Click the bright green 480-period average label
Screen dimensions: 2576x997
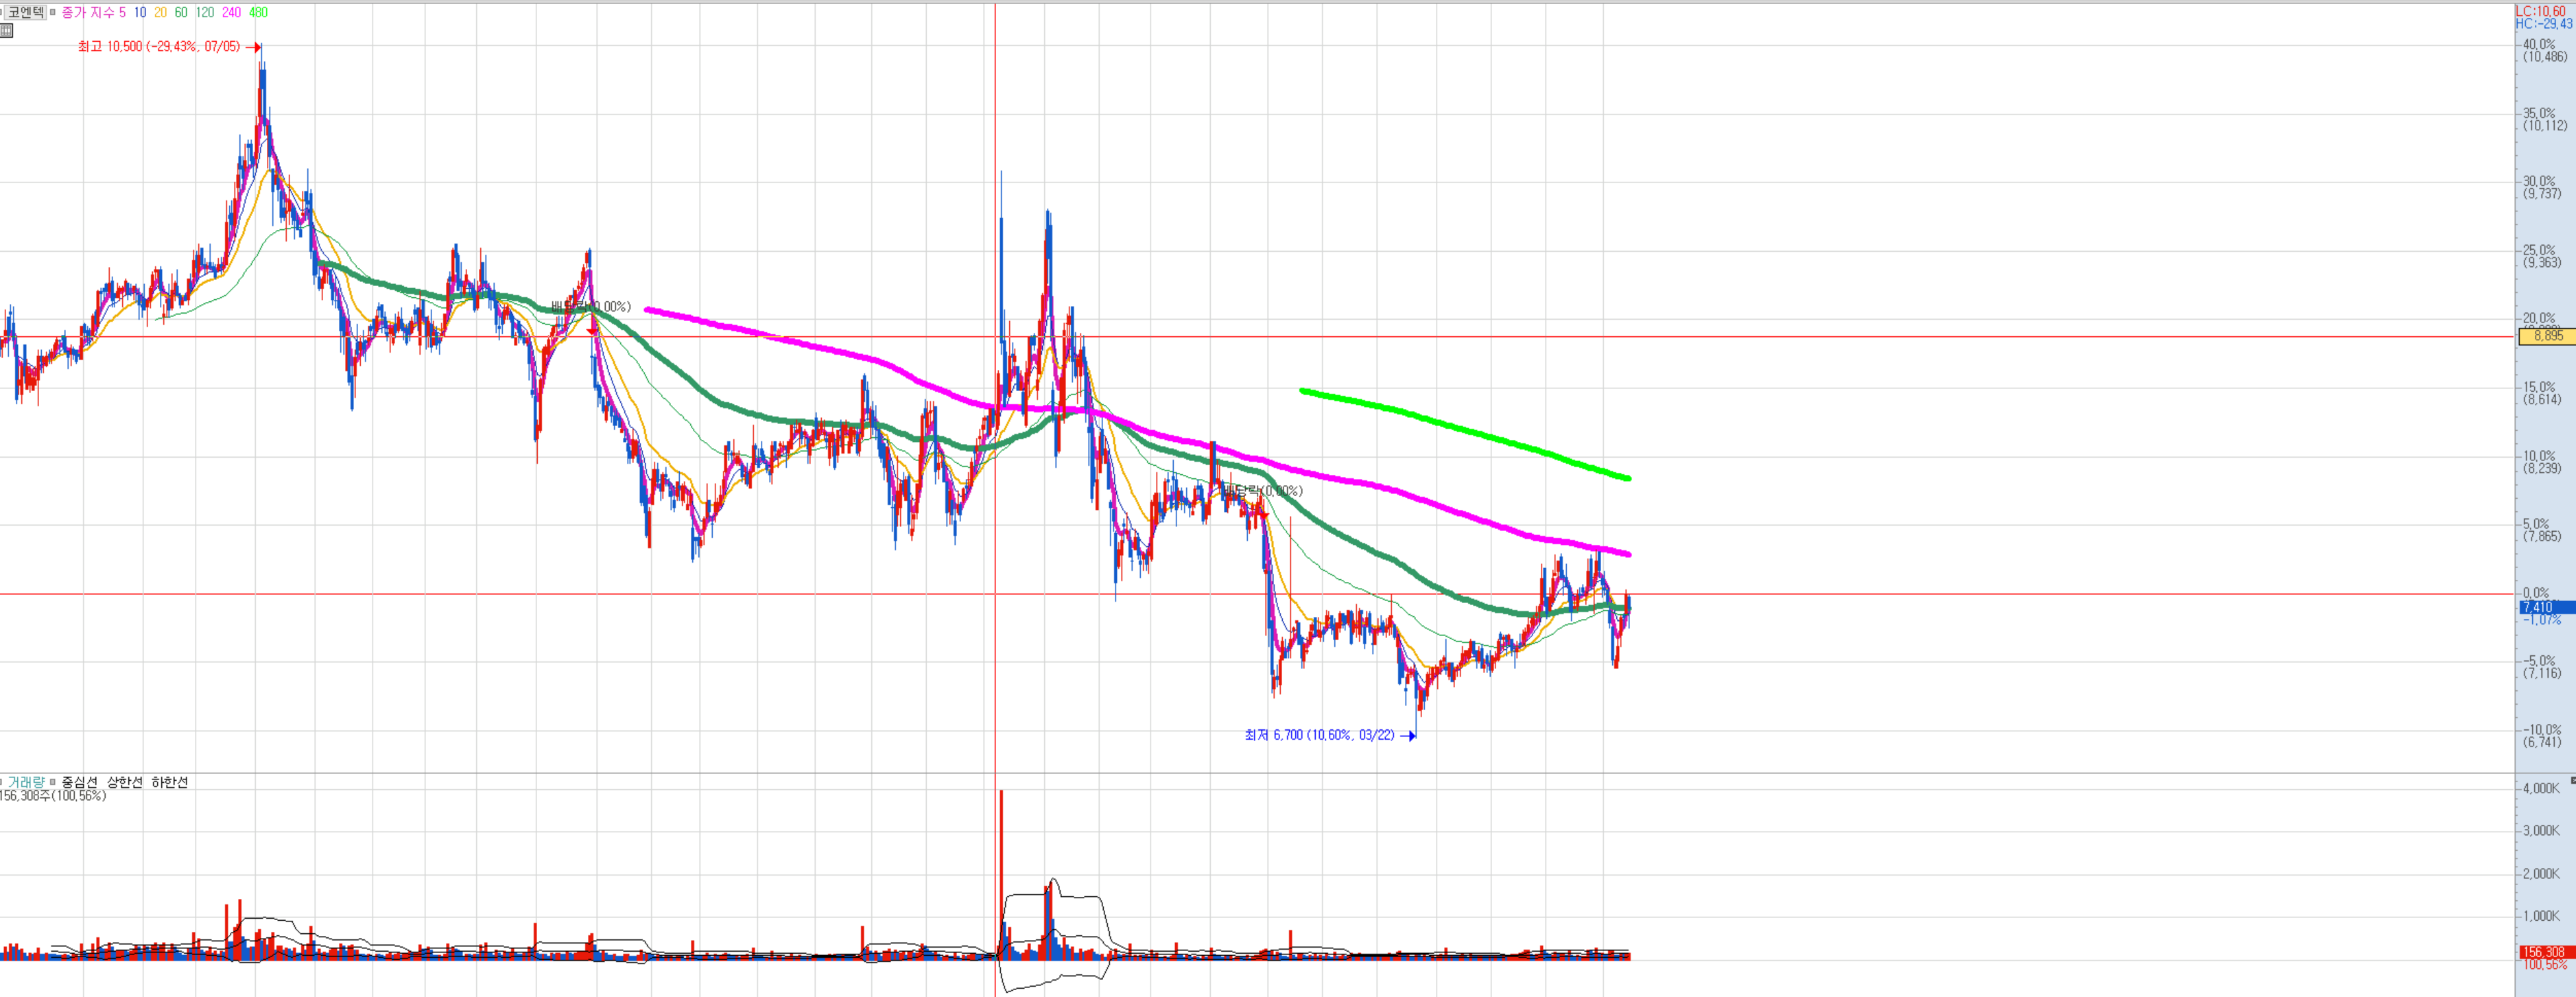(258, 12)
